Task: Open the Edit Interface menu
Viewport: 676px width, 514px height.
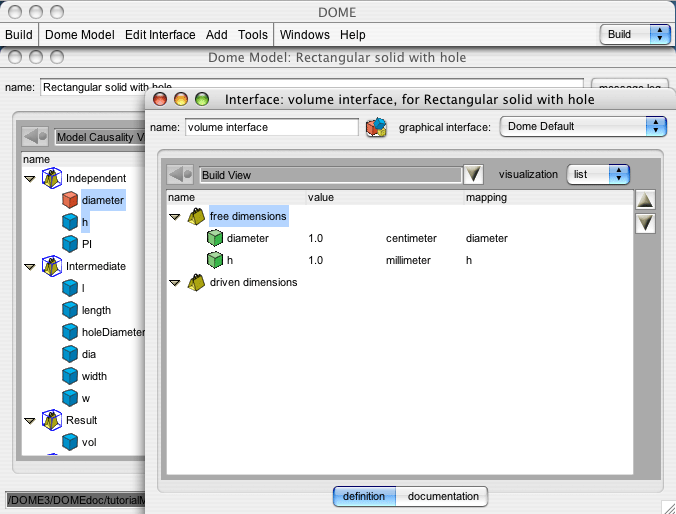Action: tap(160, 34)
